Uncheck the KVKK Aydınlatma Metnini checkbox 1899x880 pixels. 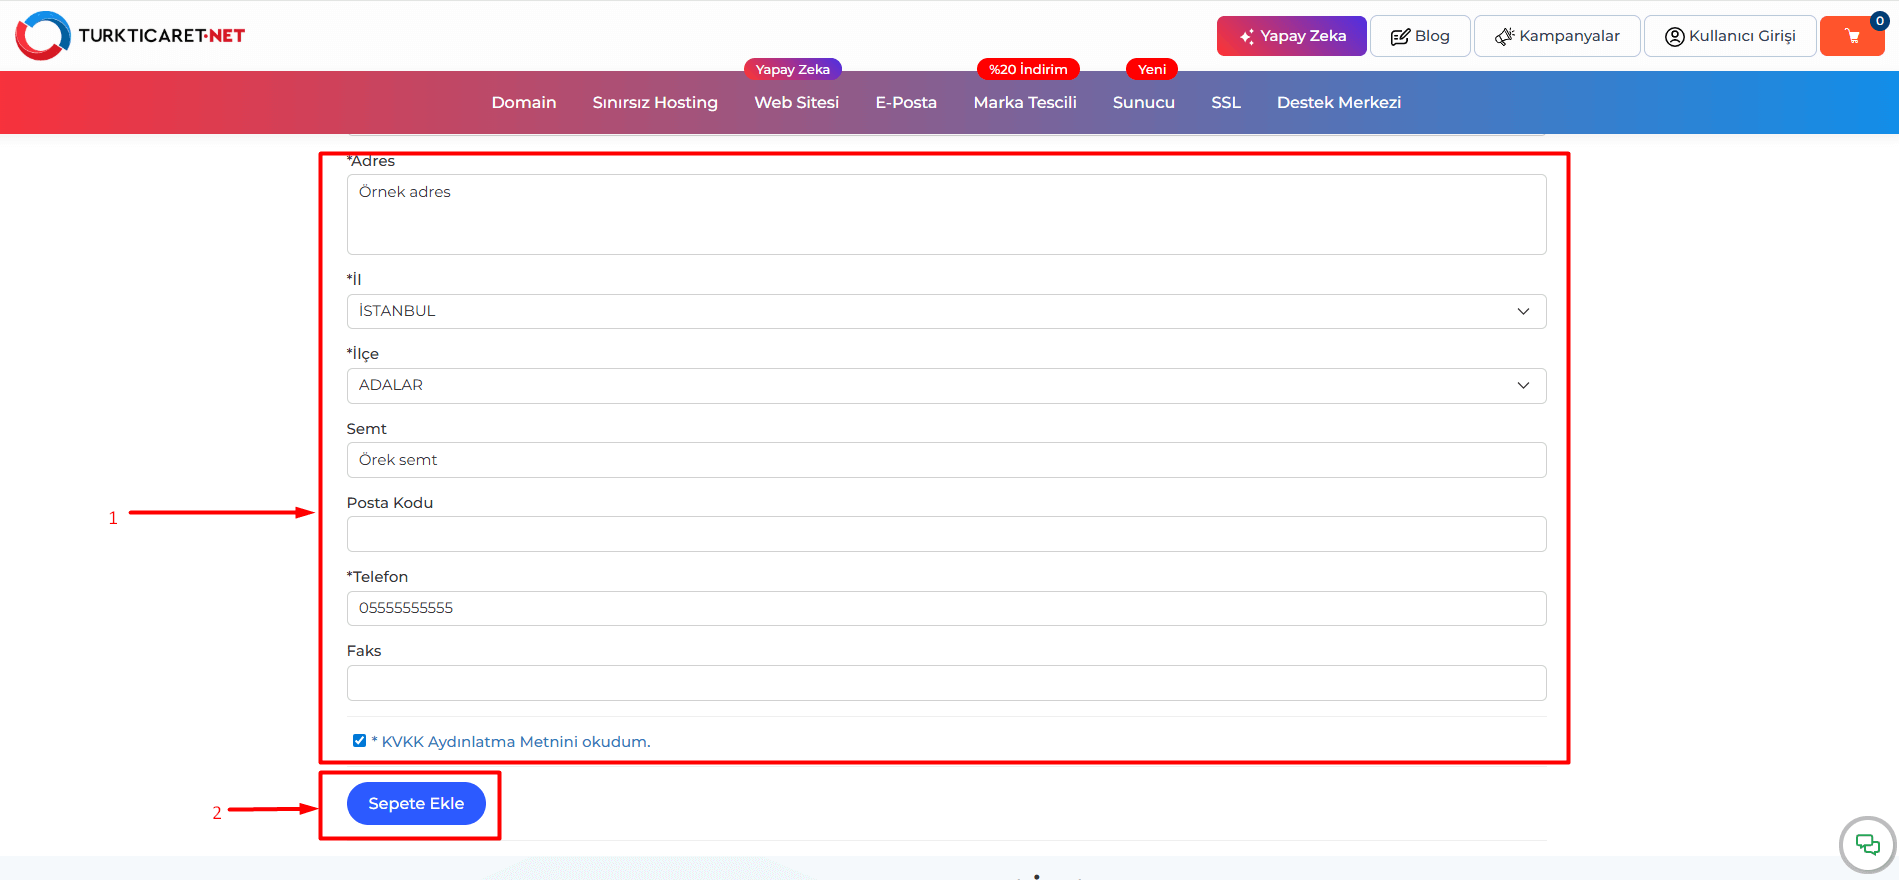[359, 741]
